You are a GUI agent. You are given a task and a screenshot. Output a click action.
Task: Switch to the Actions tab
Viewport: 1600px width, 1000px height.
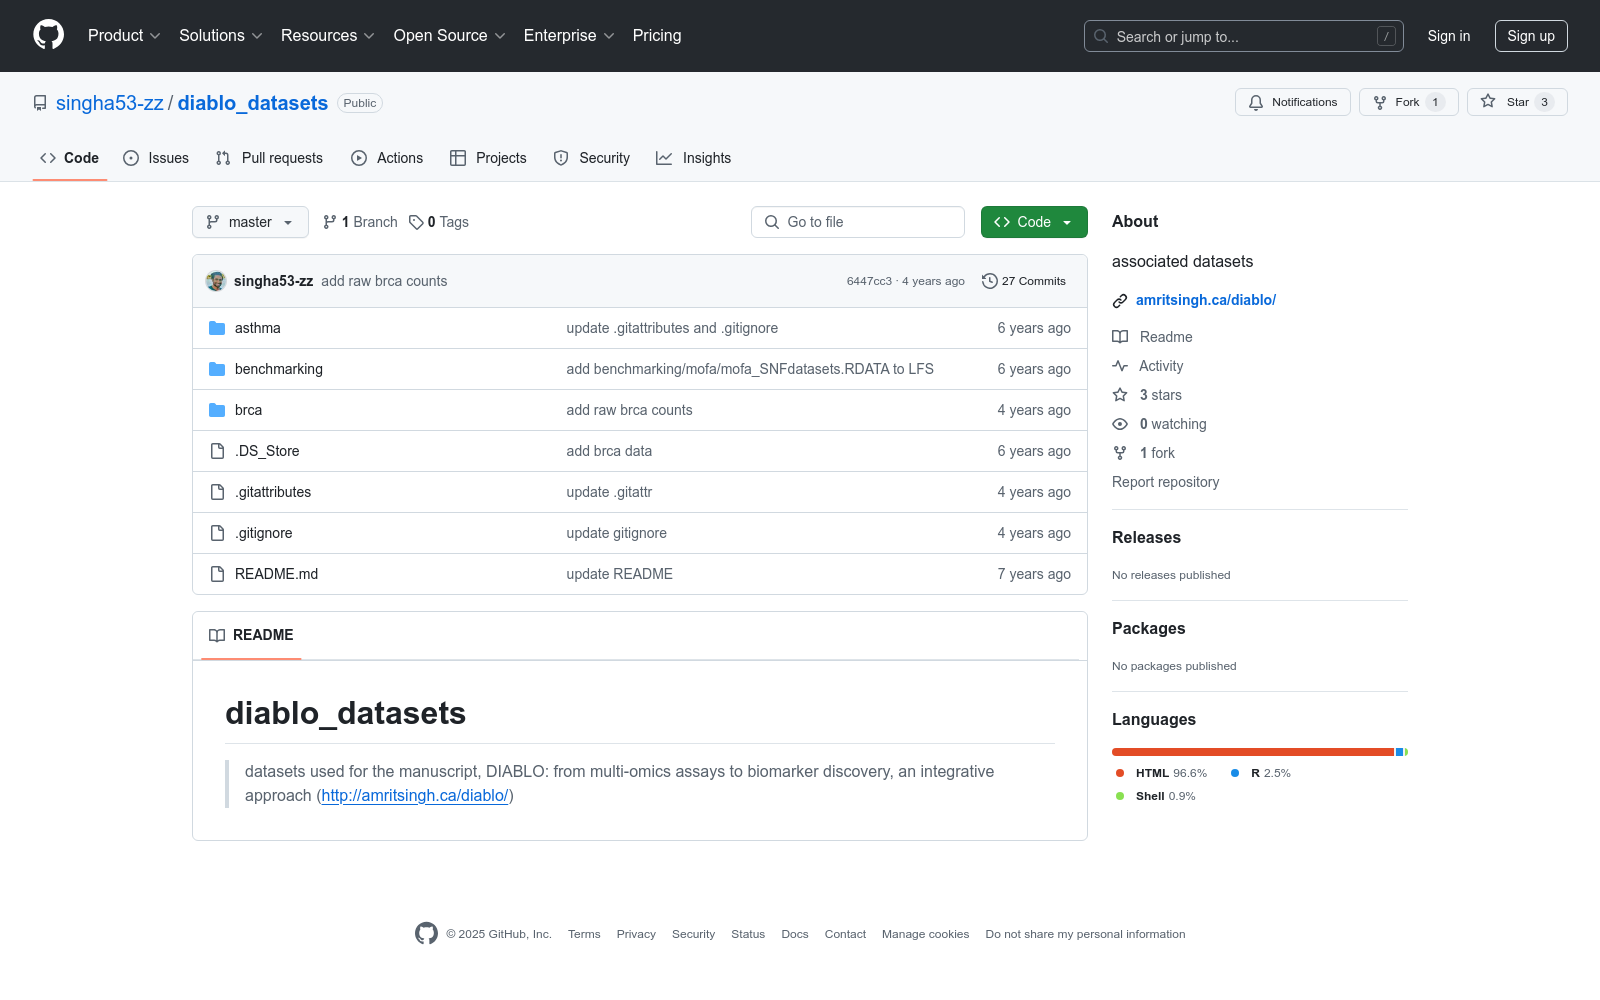(387, 158)
